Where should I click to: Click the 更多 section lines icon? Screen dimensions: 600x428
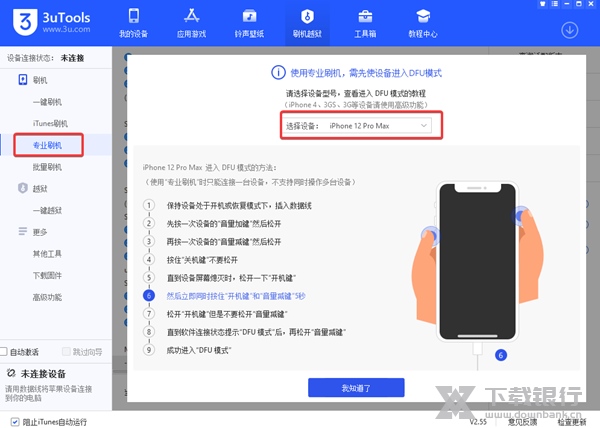(x=23, y=231)
